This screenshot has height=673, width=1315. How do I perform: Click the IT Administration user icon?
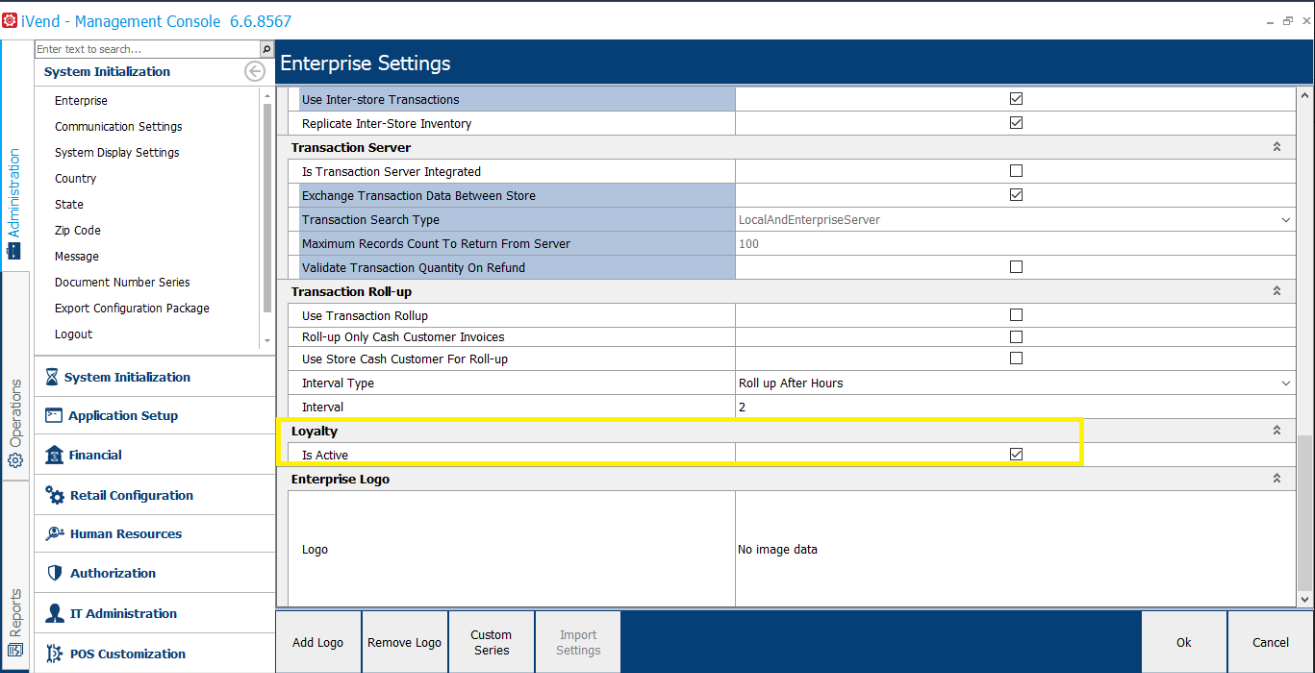pos(55,613)
